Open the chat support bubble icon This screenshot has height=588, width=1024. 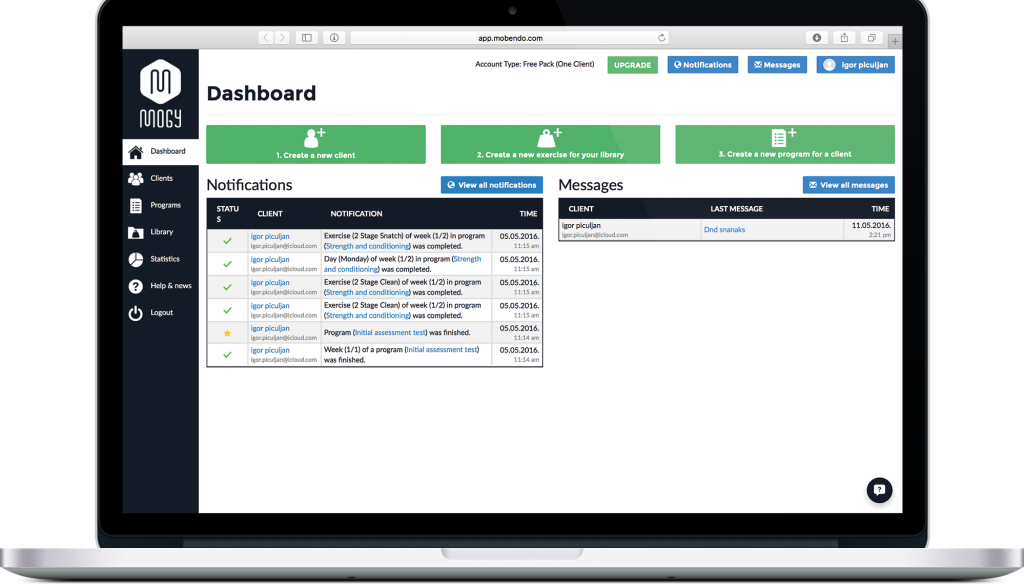coord(879,490)
